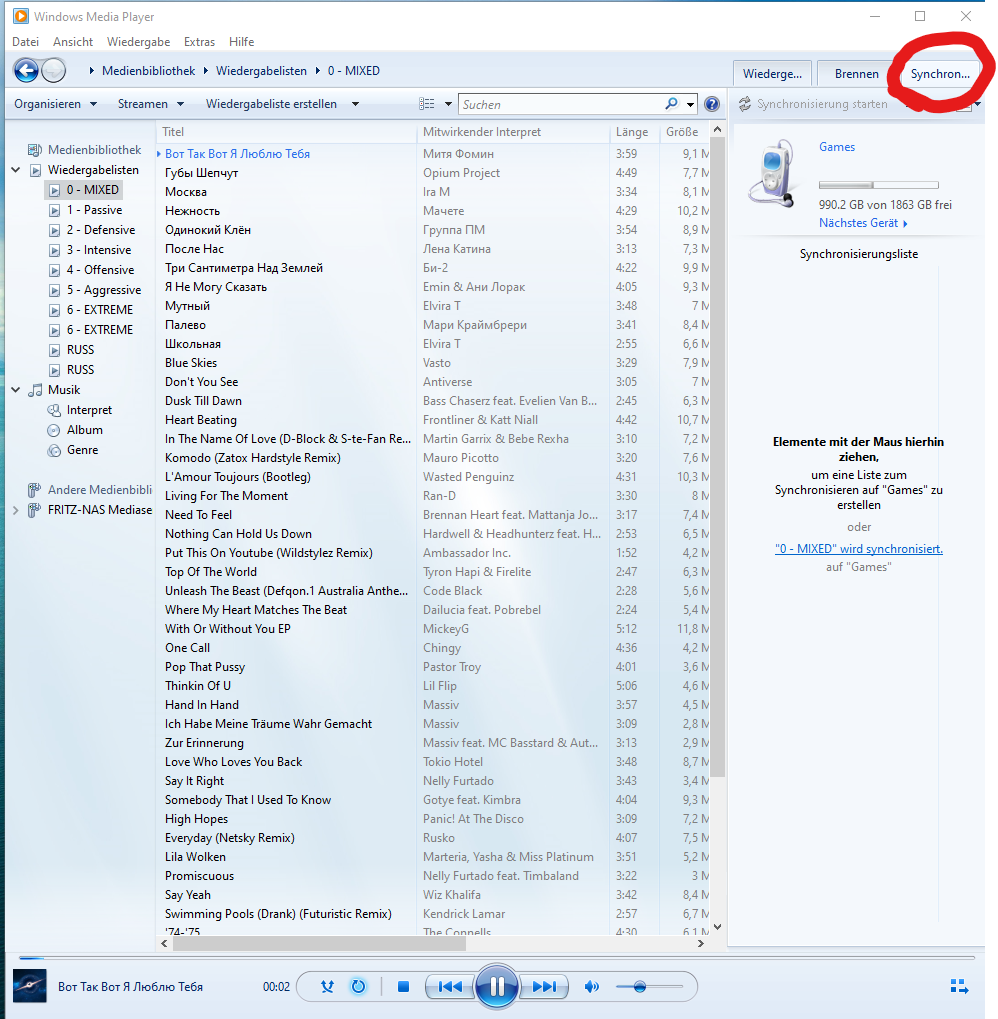Sort by the Titel column header
998x1019 pixels.
[286, 132]
